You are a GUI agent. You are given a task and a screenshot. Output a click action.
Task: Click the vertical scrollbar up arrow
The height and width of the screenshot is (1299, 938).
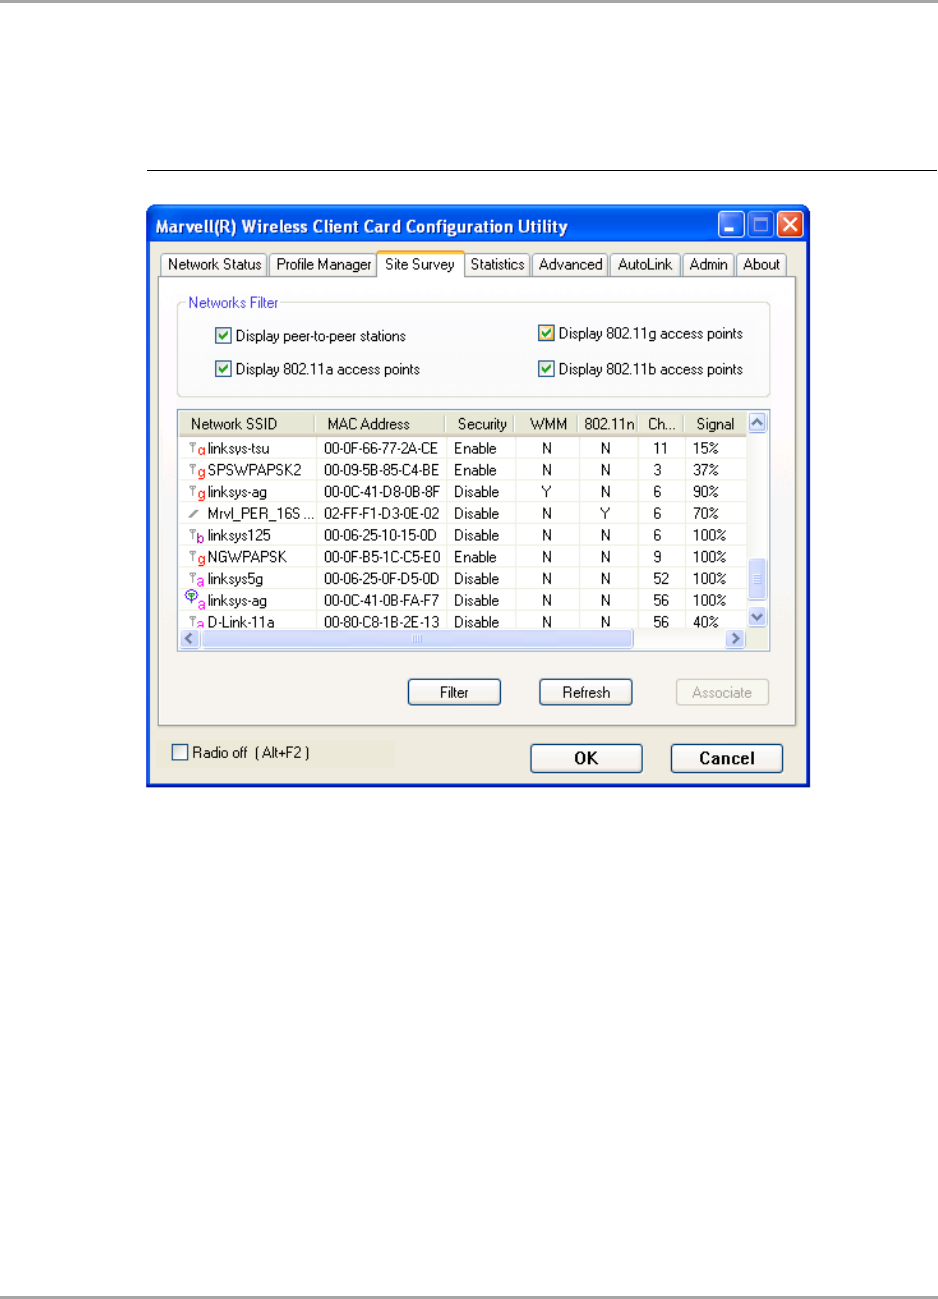pyautogui.click(x=757, y=422)
